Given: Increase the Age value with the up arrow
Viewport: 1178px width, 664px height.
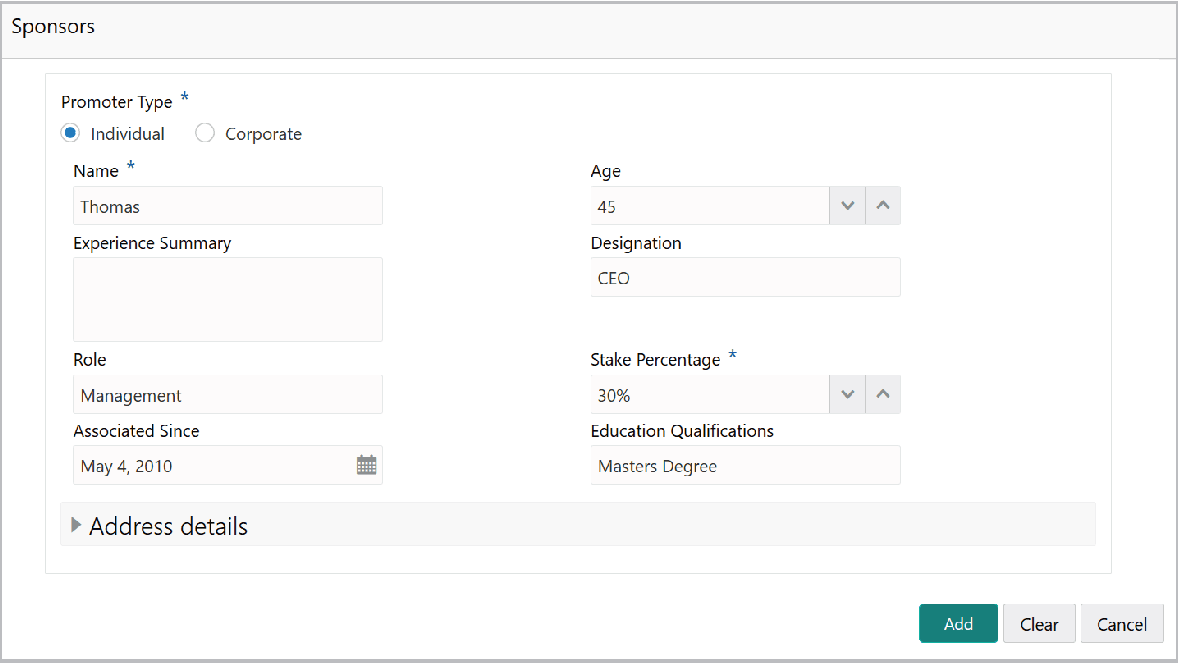Looking at the screenshot, I should (x=883, y=205).
